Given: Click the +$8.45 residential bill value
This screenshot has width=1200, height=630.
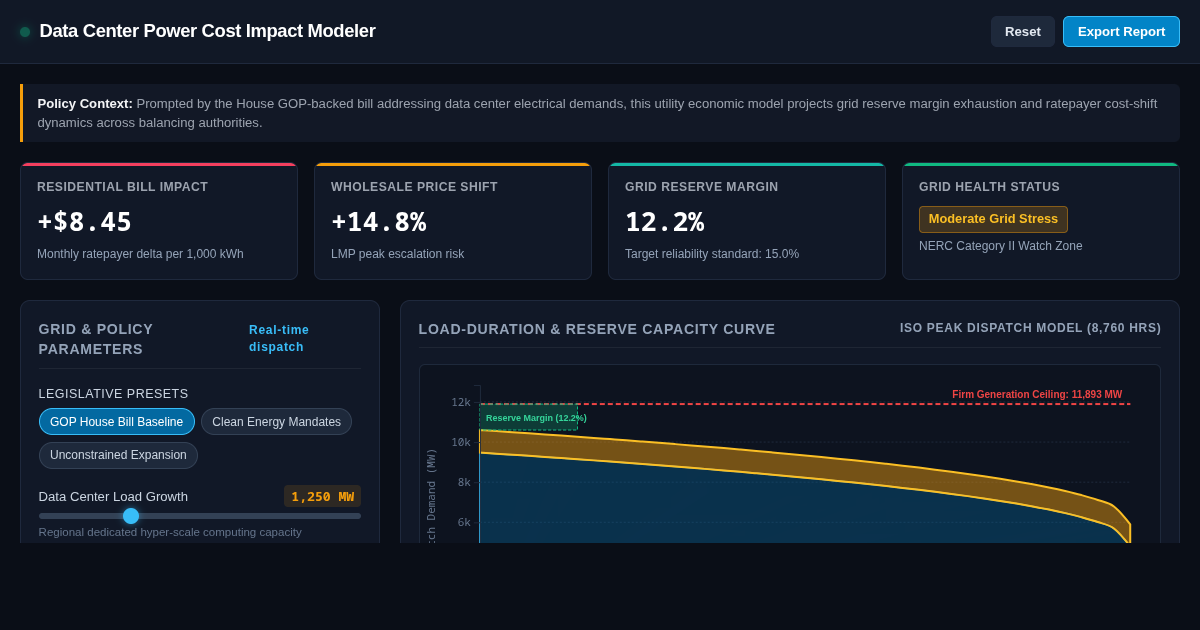Looking at the screenshot, I should tap(85, 222).
